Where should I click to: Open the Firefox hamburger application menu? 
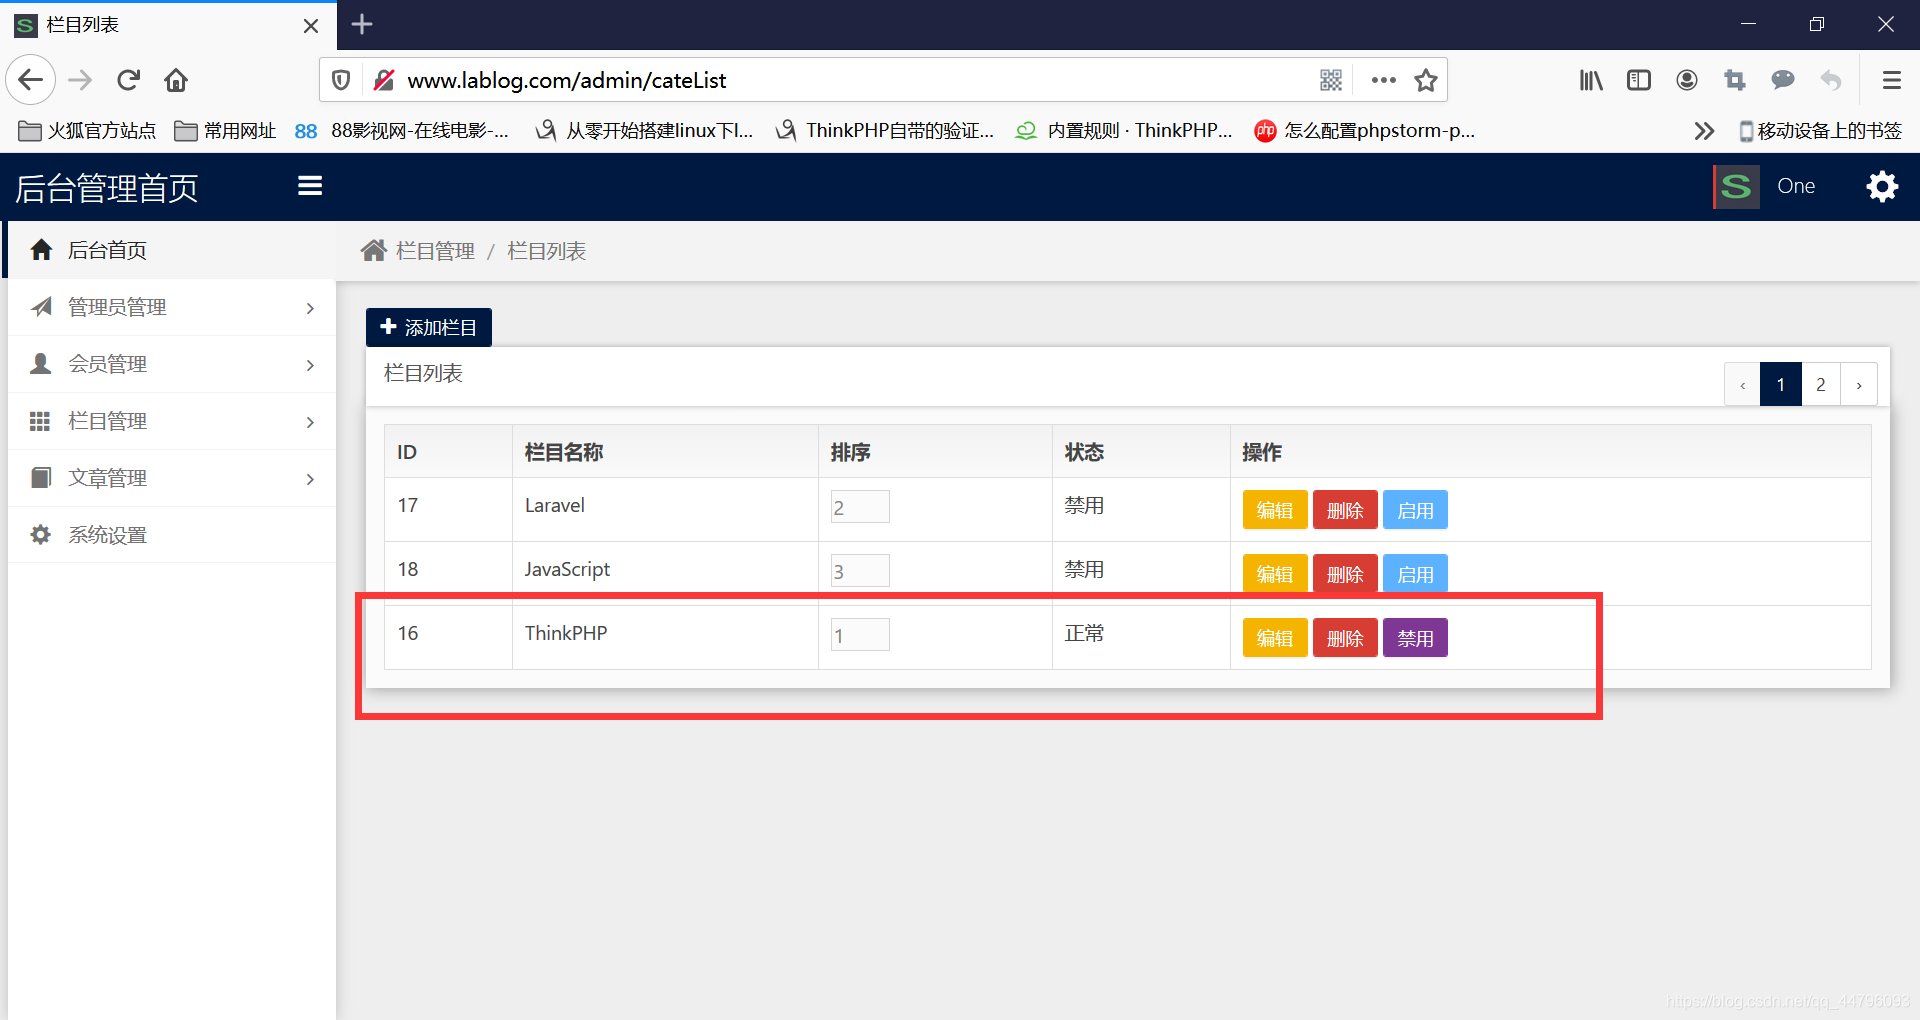1892,80
